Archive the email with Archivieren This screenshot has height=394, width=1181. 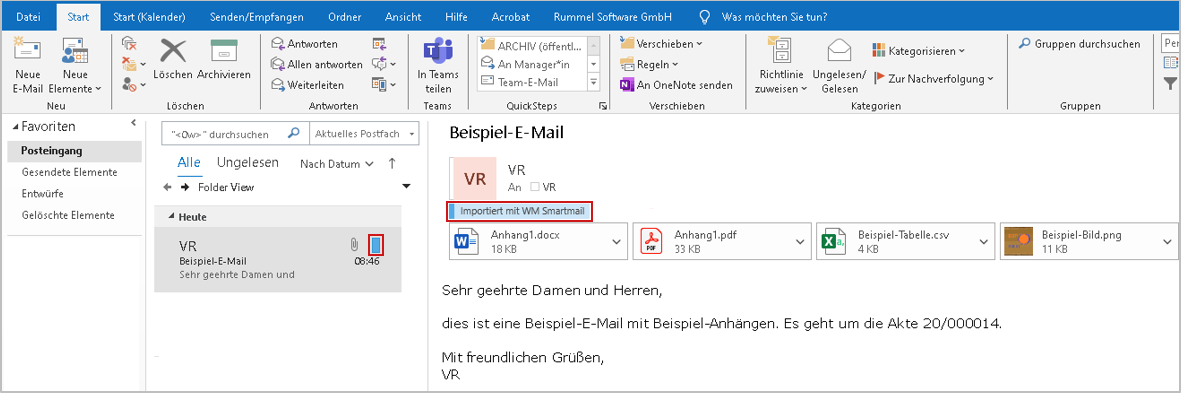pos(224,59)
